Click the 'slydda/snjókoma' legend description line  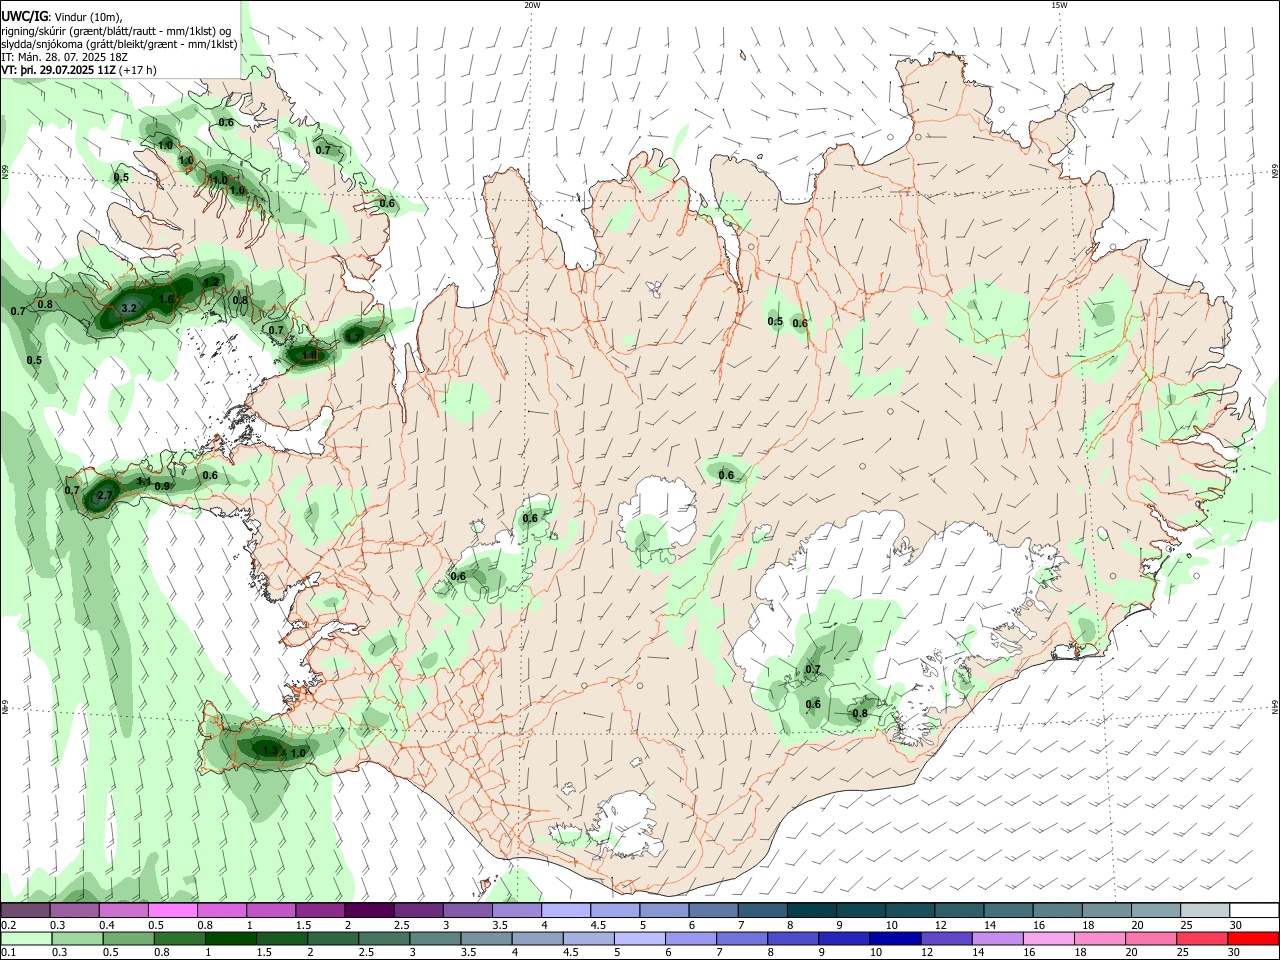(119, 44)
